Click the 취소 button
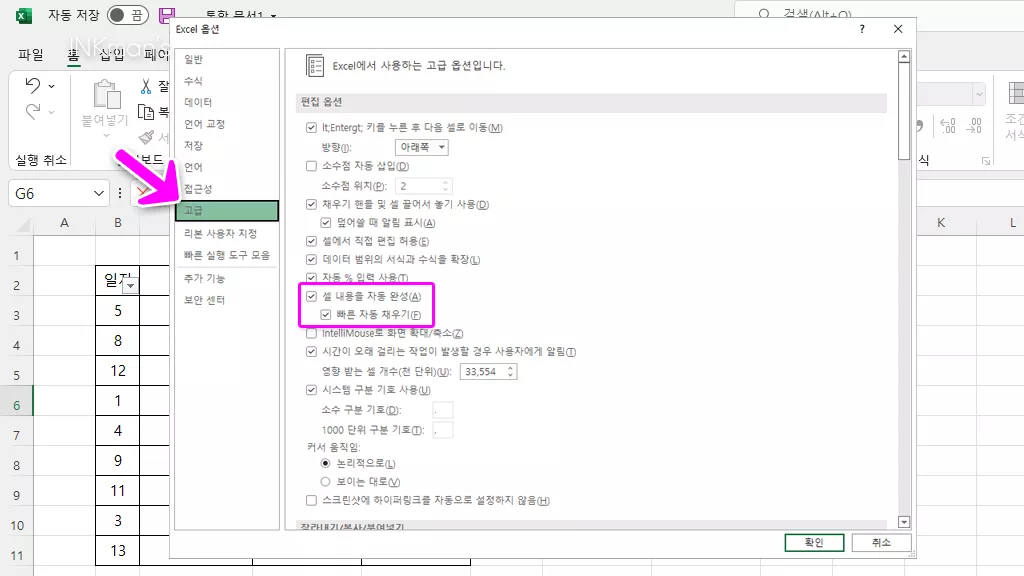Screen dimensions: 1024x576 point(882,543)
